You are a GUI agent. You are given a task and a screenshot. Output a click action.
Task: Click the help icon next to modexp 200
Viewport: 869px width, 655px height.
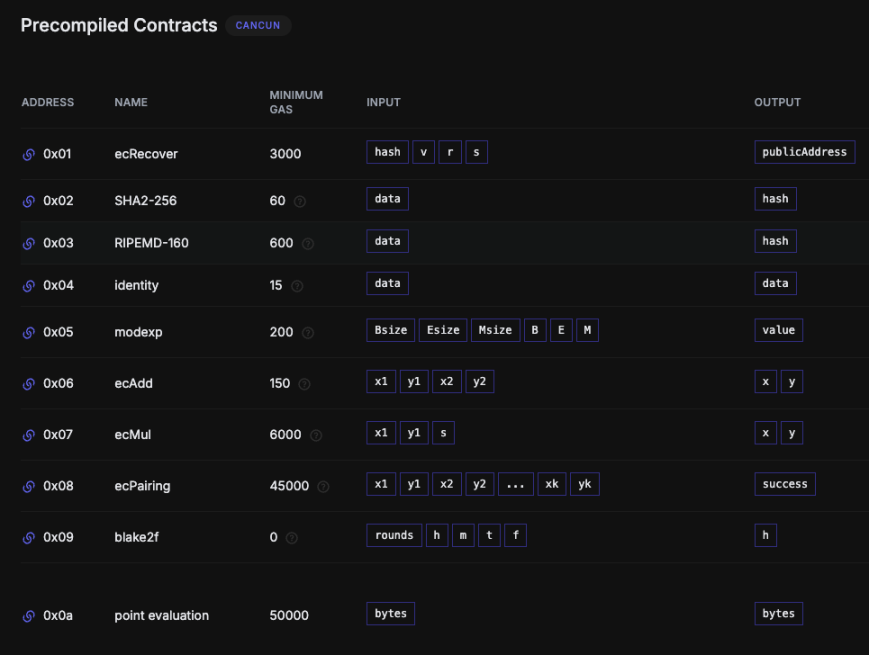pos(308,333)
